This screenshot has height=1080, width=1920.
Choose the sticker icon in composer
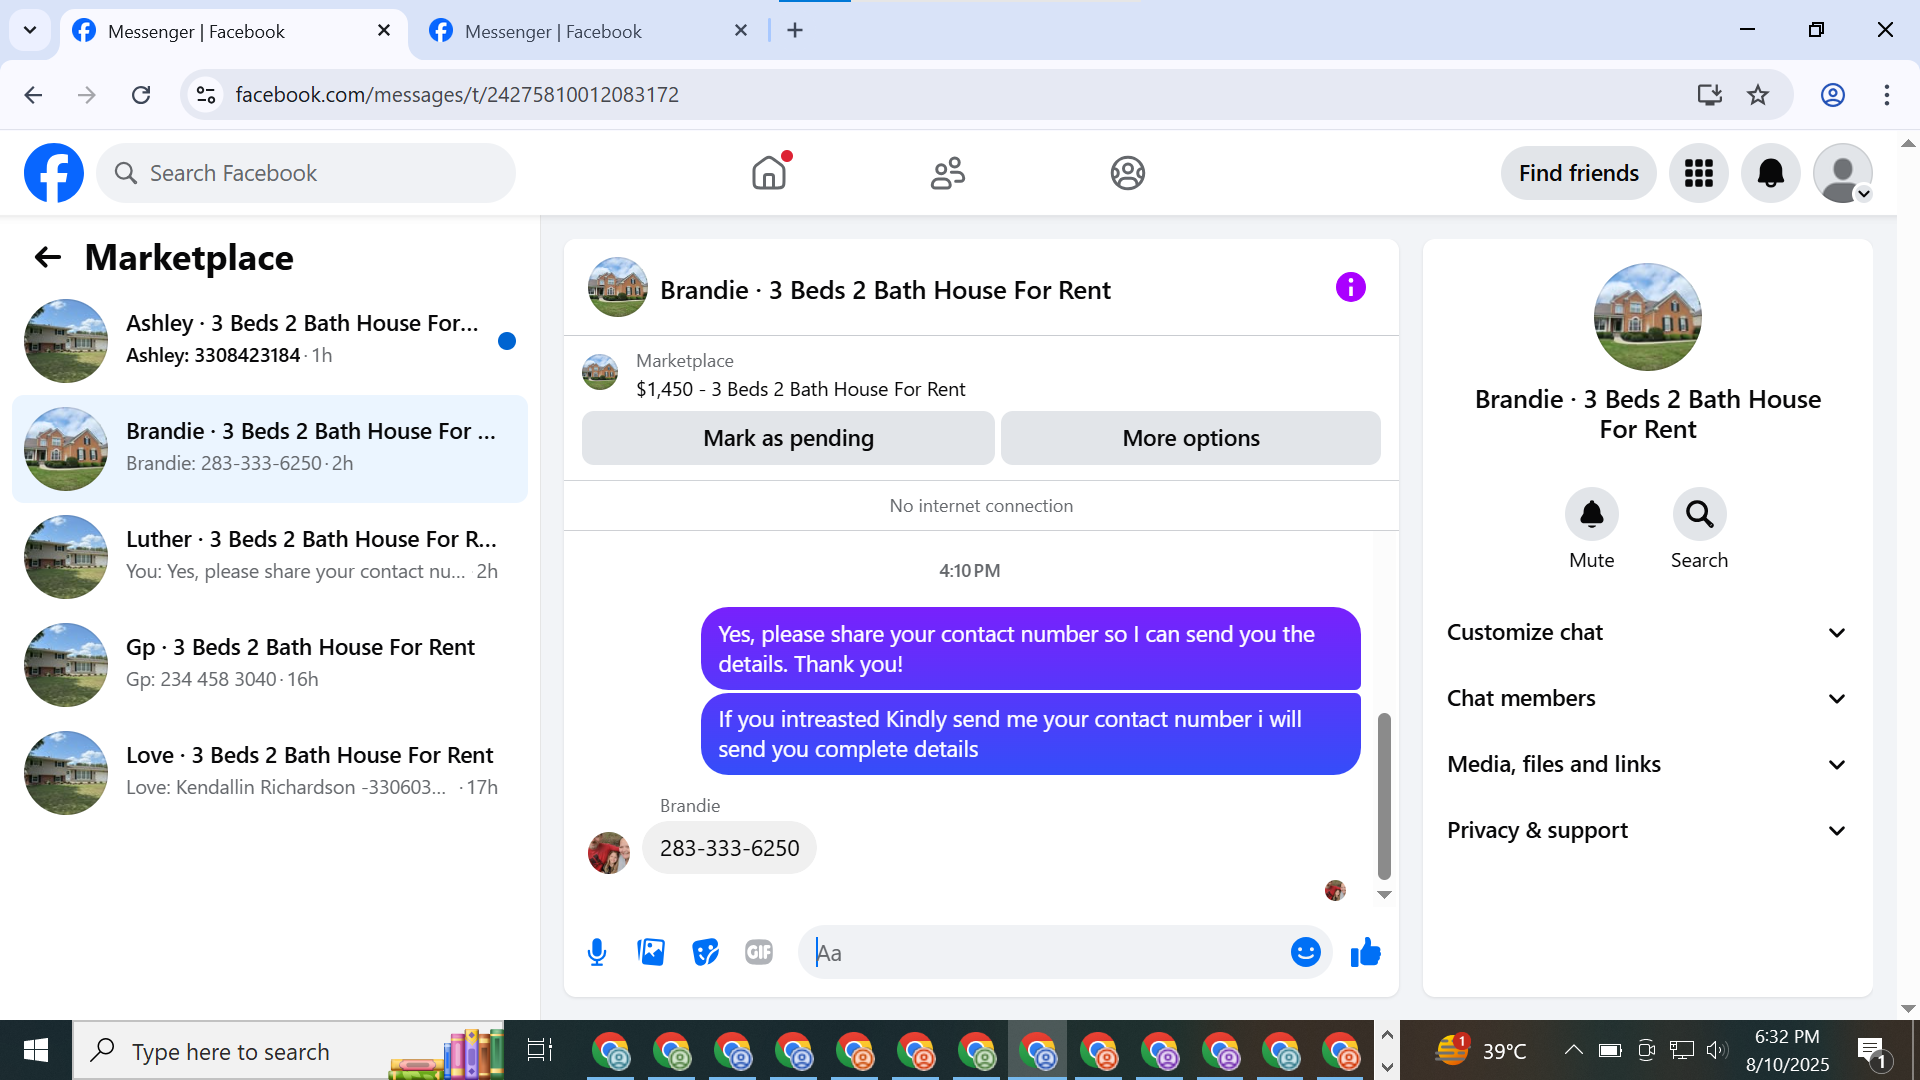pos(705,953)
